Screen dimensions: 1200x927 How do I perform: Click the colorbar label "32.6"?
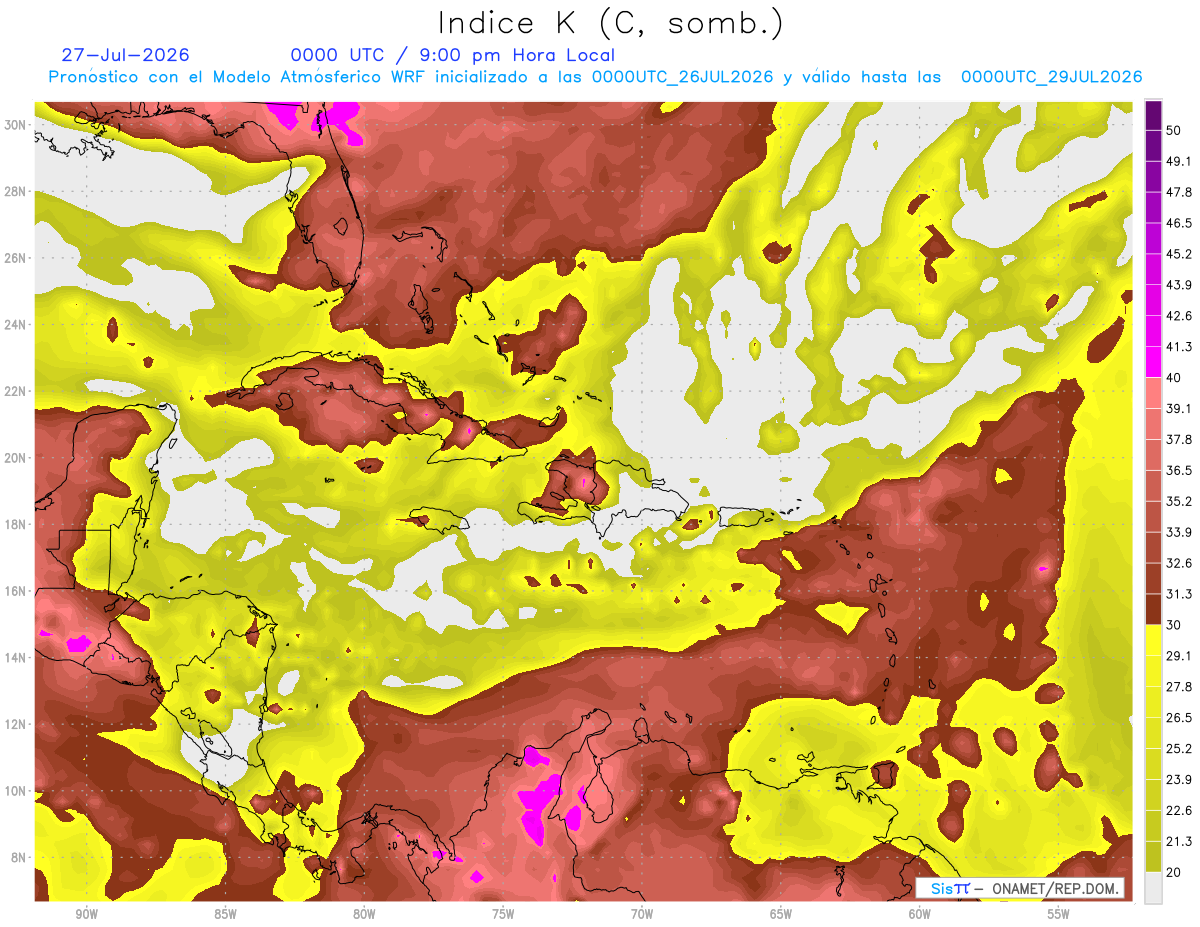coord(1178,563)
